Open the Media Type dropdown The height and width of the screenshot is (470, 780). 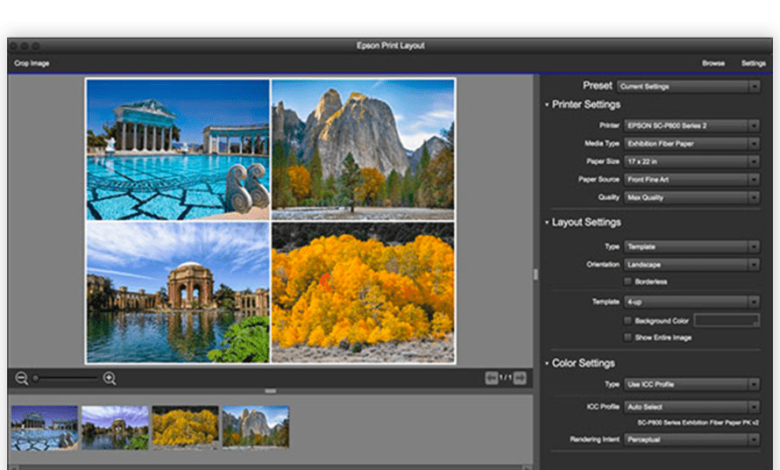692,144
